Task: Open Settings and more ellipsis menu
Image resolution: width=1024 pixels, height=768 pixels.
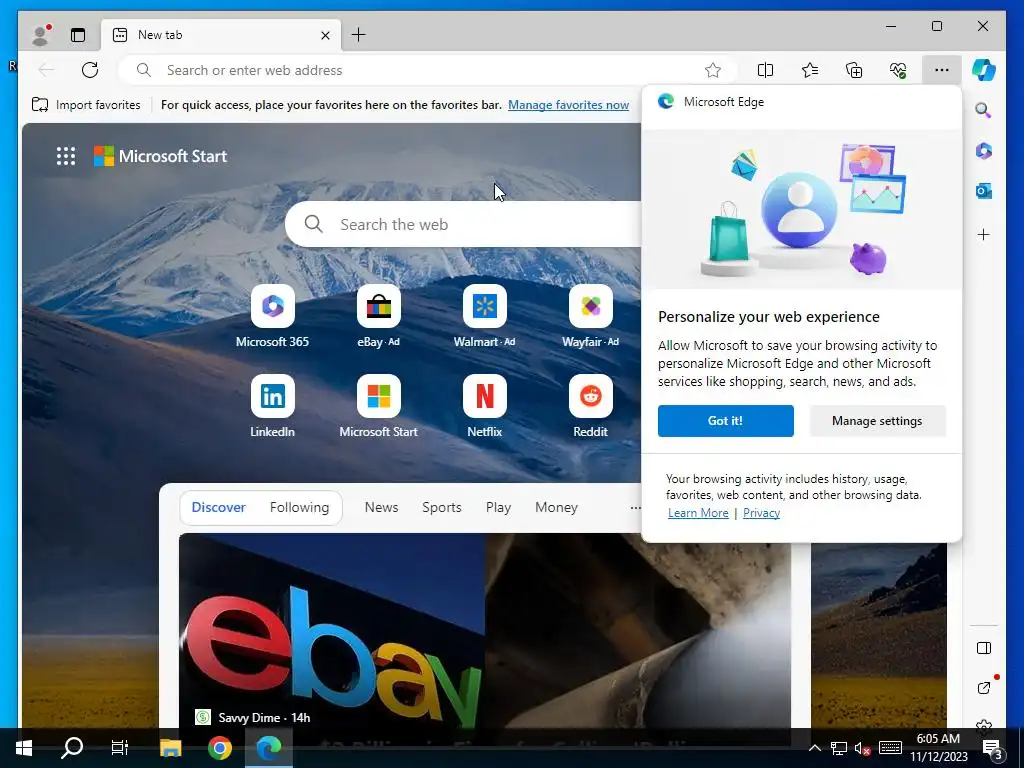Action: point(941,70)
